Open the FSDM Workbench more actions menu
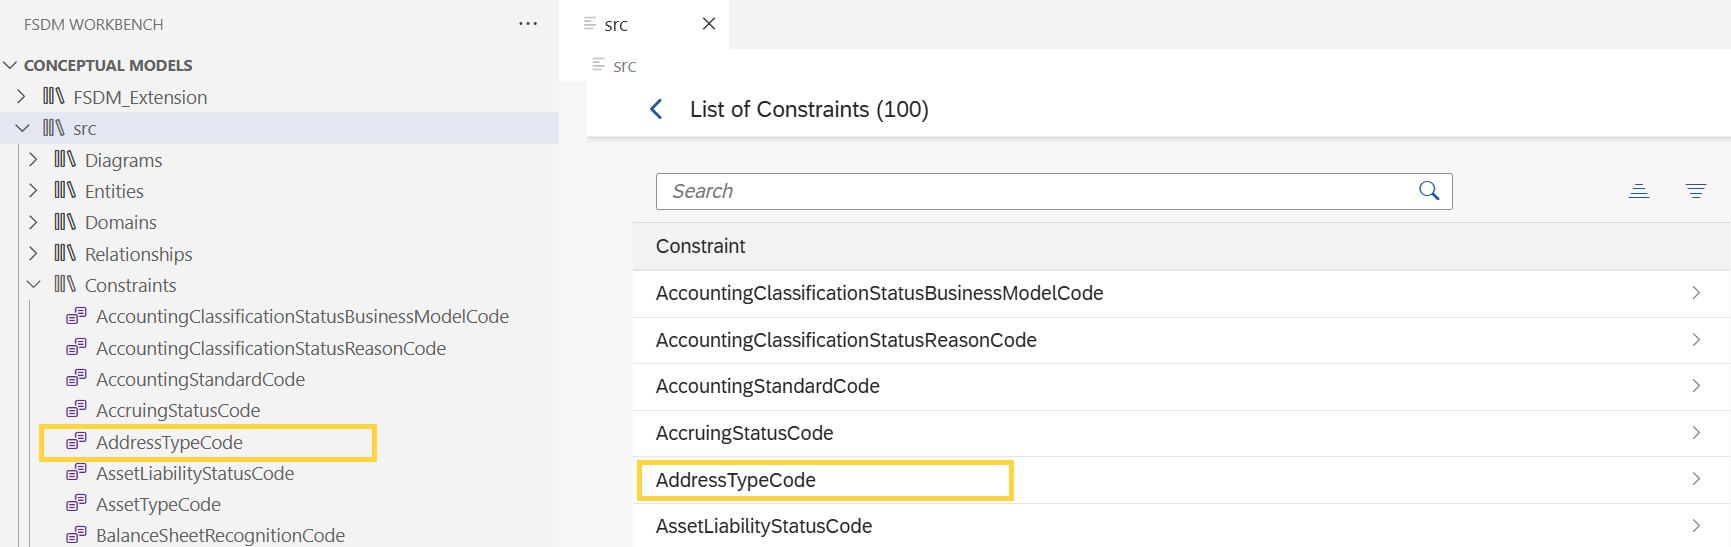Screen dimensions: 1731x547 pos(528,24)
